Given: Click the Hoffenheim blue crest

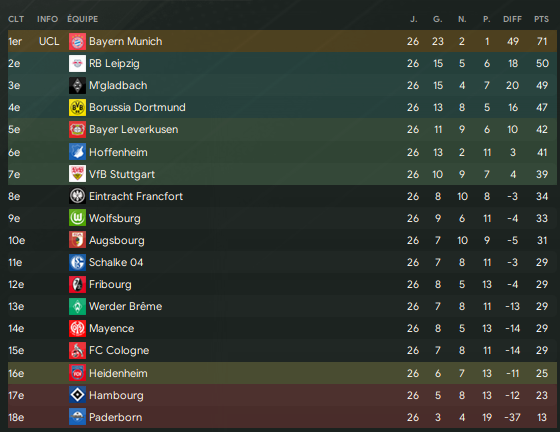Looking at the screenshot, I should [x=77, y=152].
